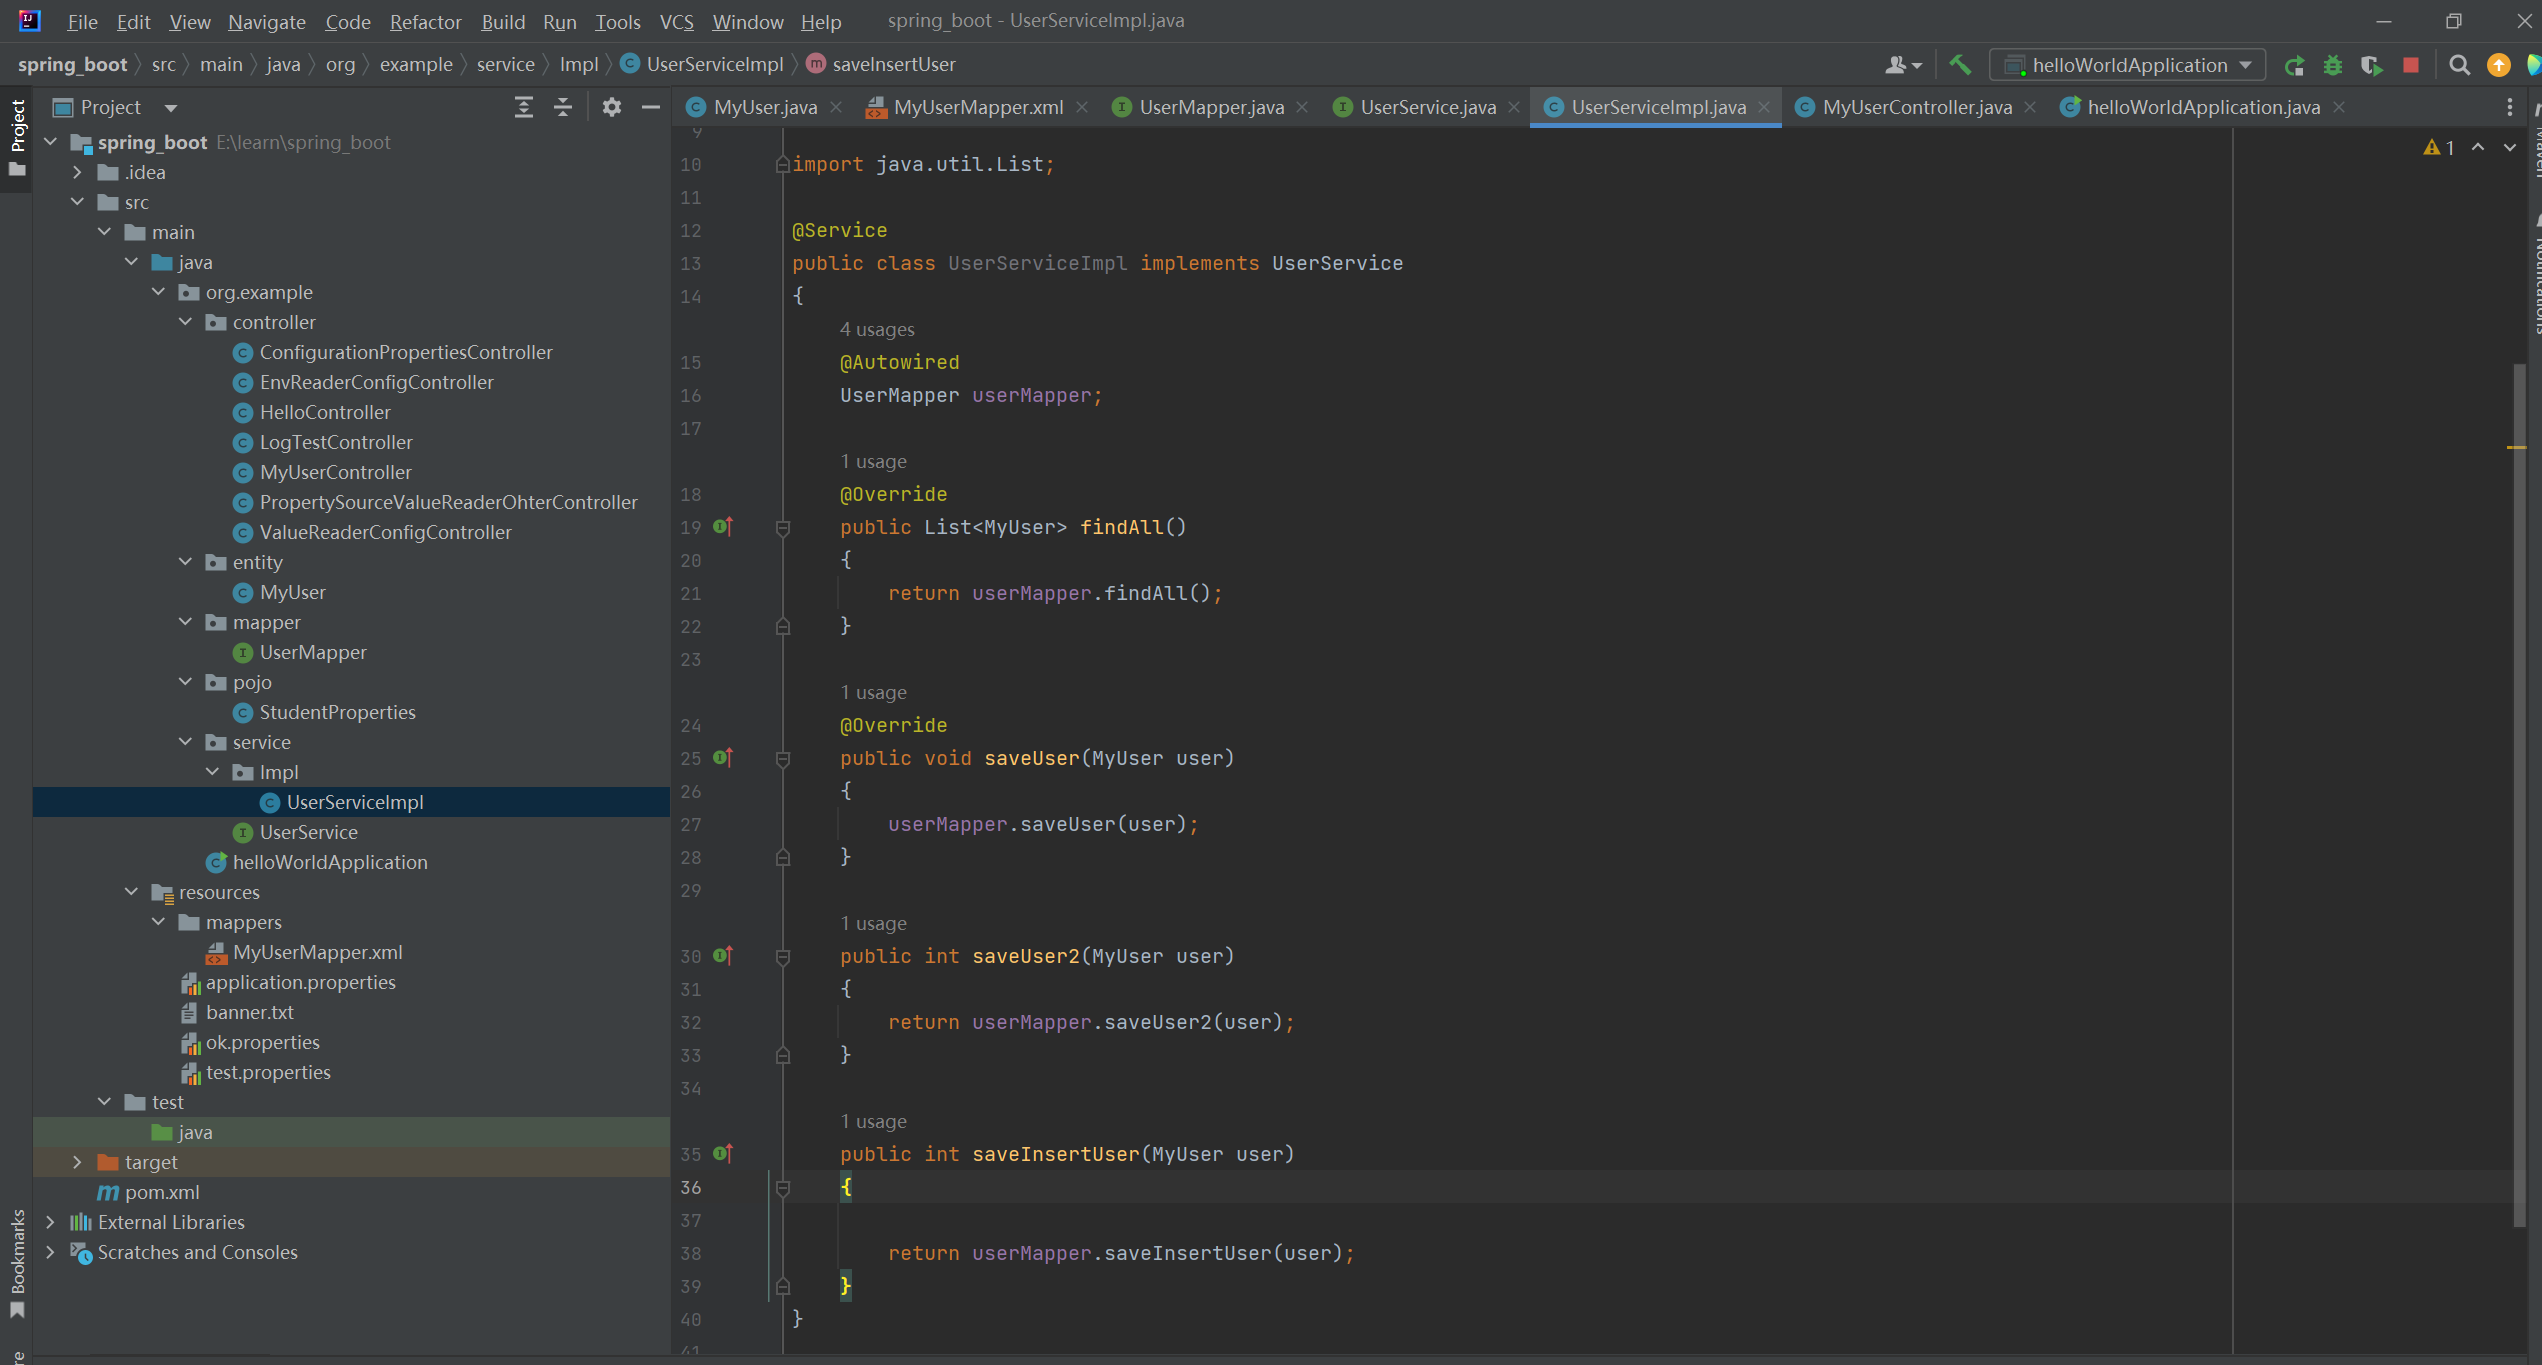
Task: Run with Coverage using the shield icon
Action: coord(2371,65)
